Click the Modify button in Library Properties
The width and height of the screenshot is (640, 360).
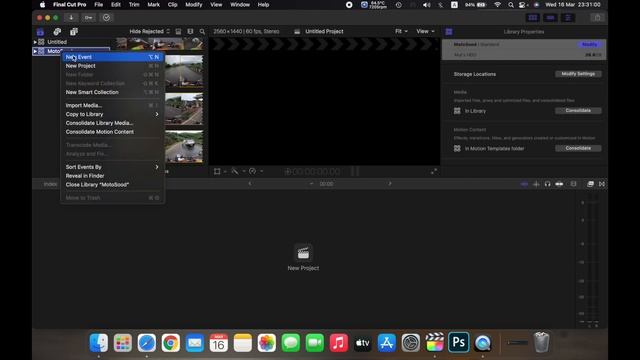589,44
